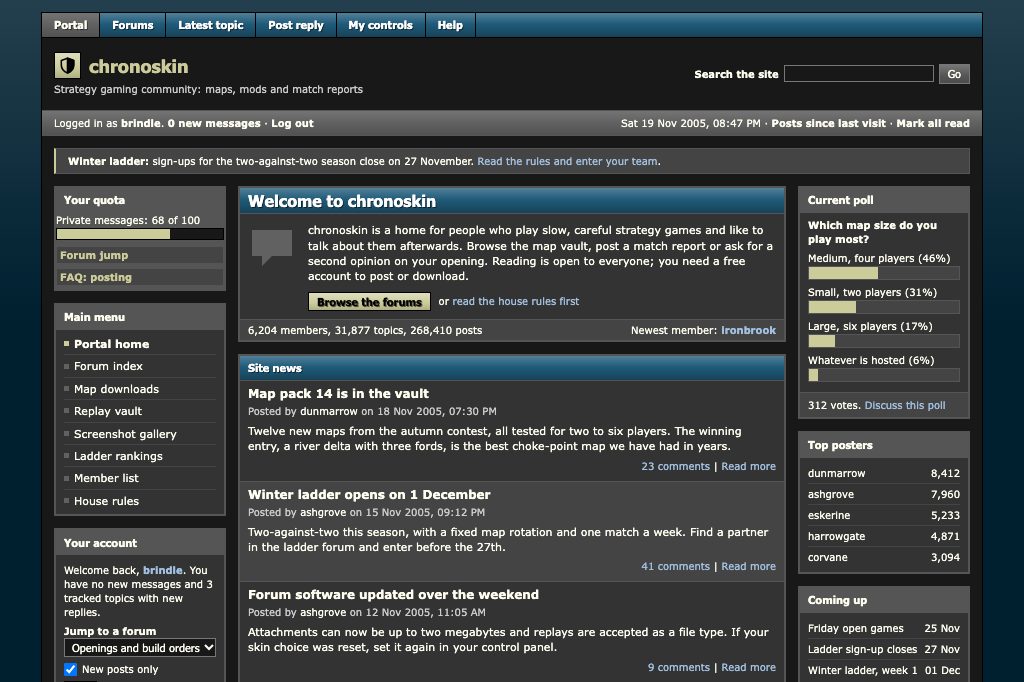
Task: Open newest member ironbrook profile
Action: (x=748, y=331)
